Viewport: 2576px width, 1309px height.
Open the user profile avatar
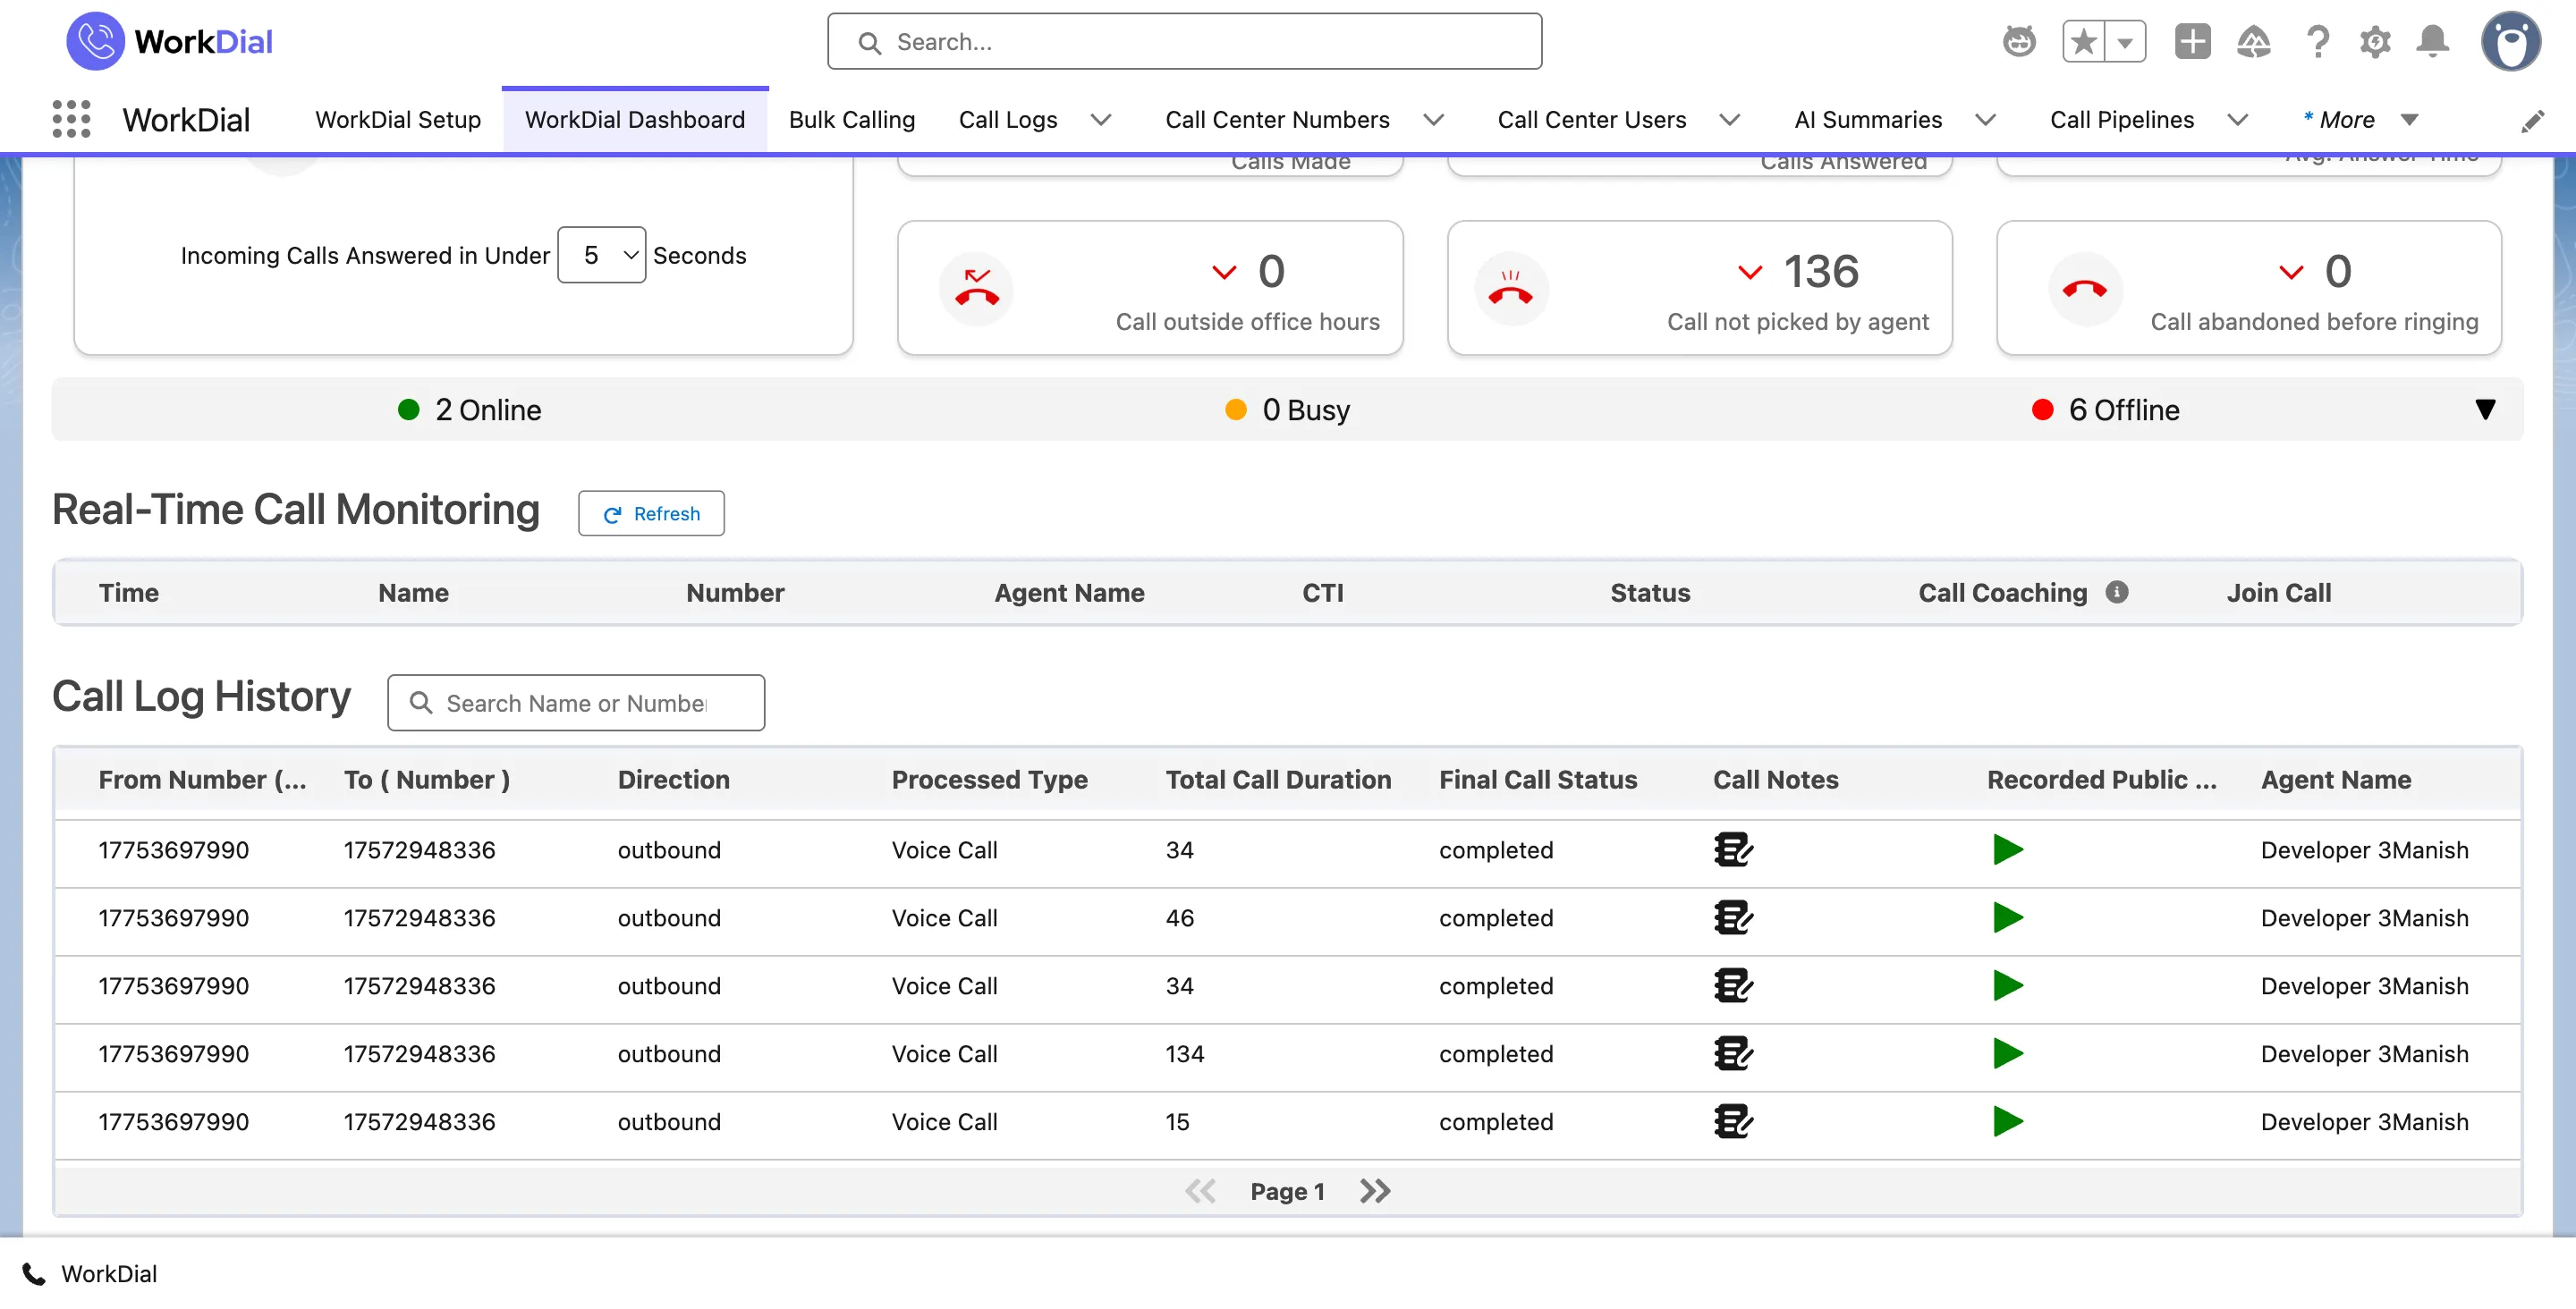[x=2510, y=42]
